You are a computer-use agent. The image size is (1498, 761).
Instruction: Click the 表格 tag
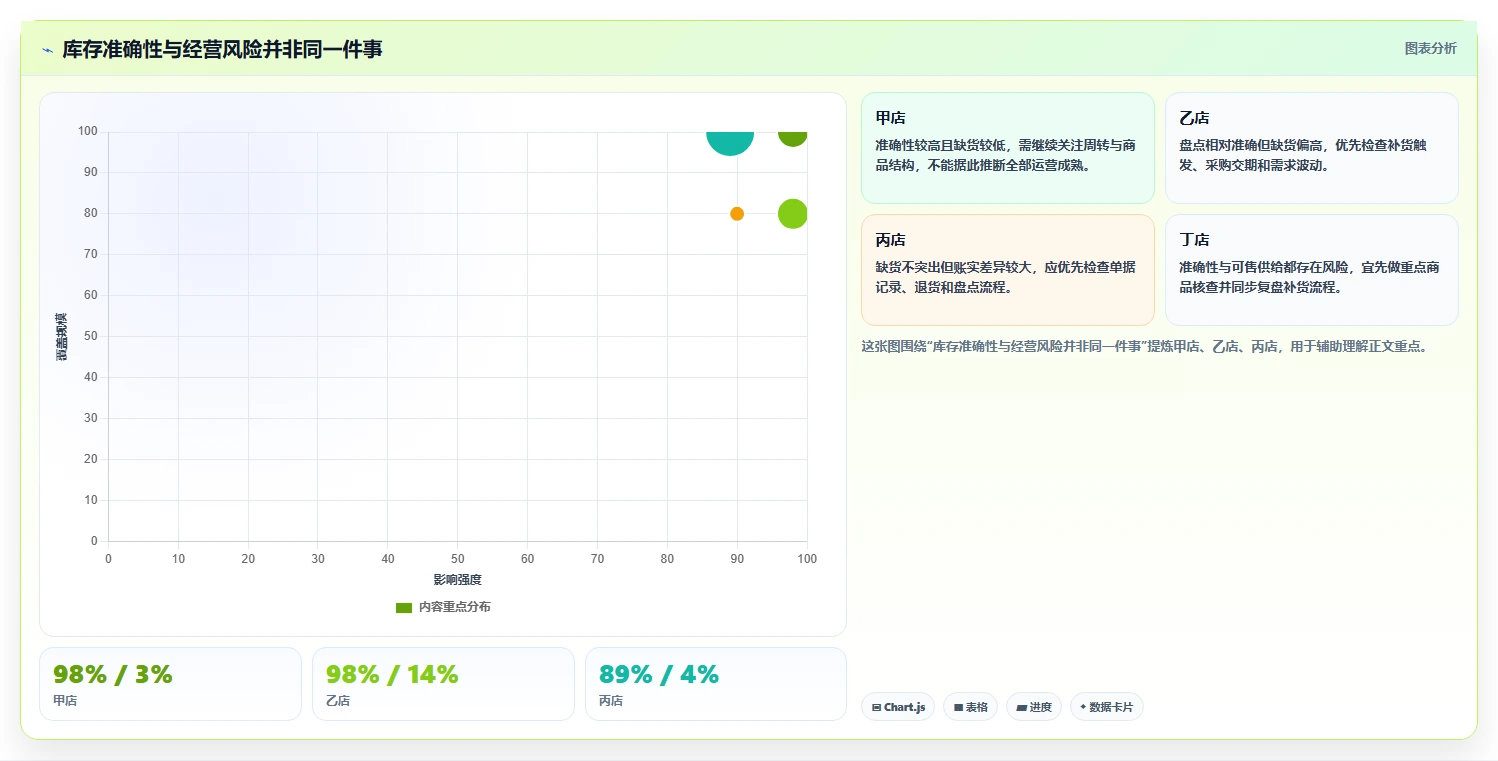click(x=970, y=707)
